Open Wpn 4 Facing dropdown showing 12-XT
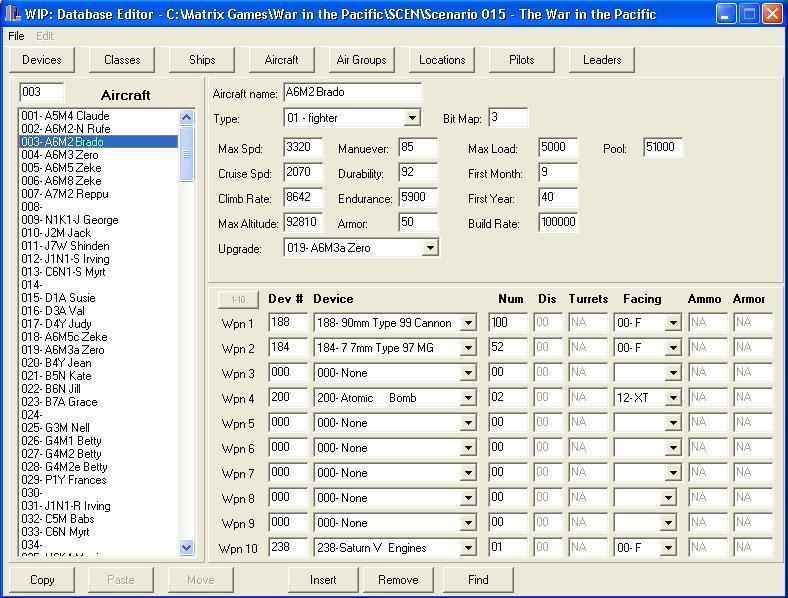788x598 pixels. click(x=673, y=398)
